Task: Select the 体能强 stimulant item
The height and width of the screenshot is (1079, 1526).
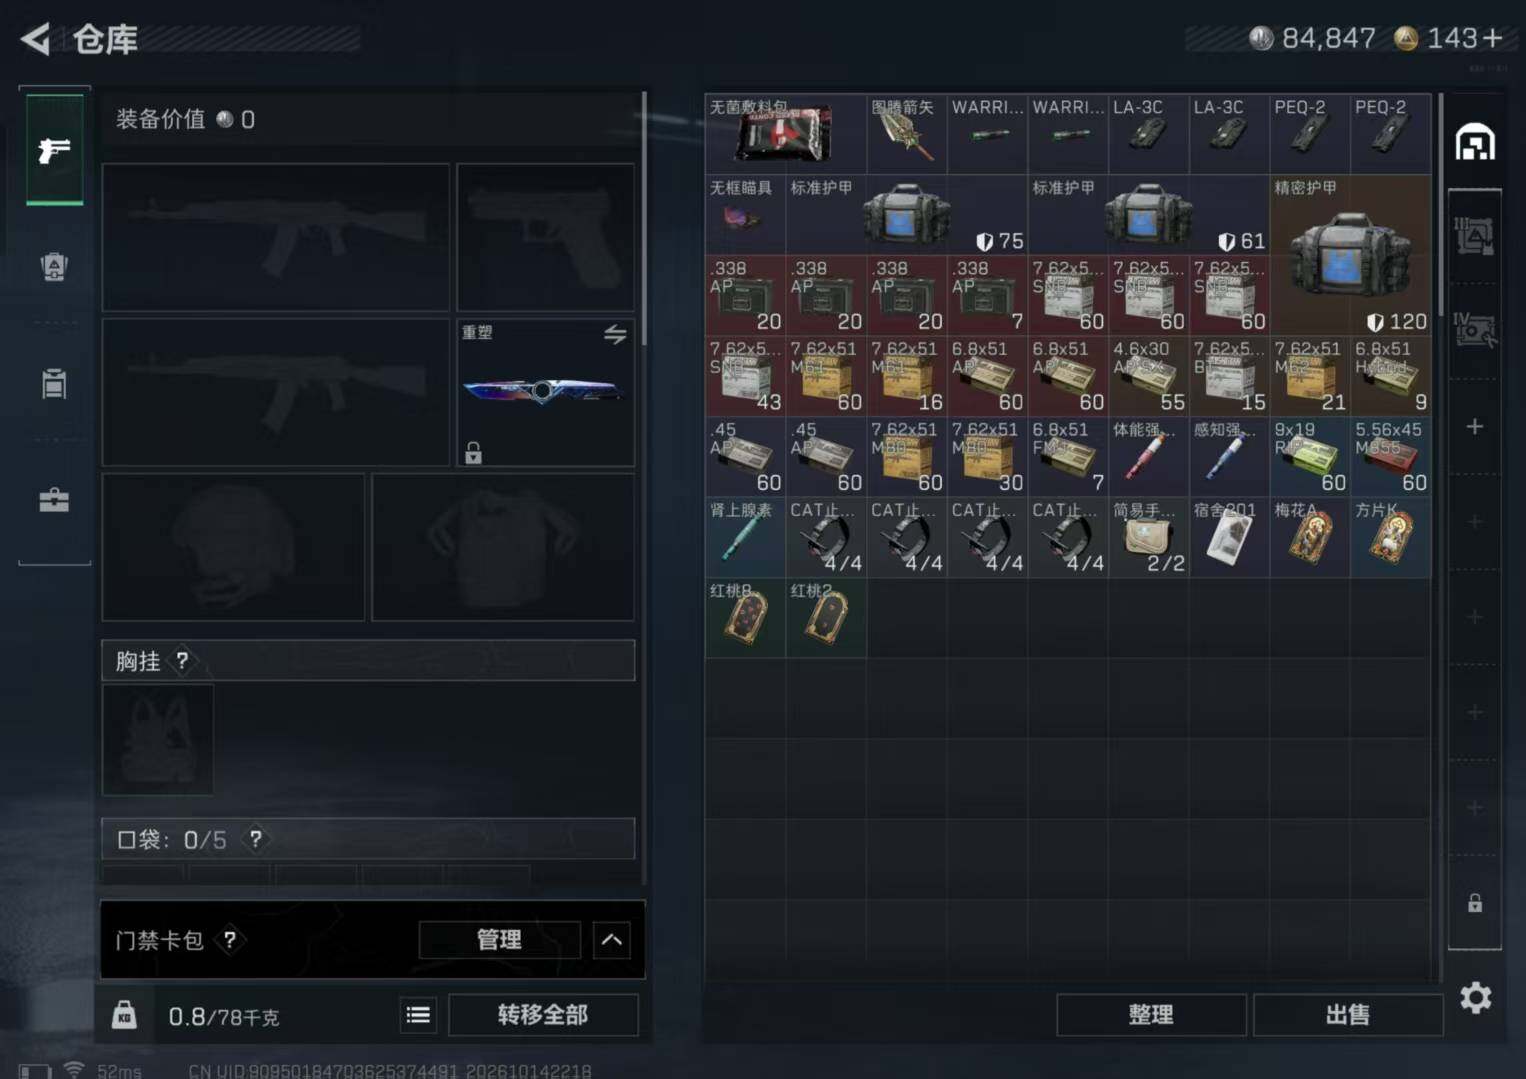Action: click(x=1148, y=456)
